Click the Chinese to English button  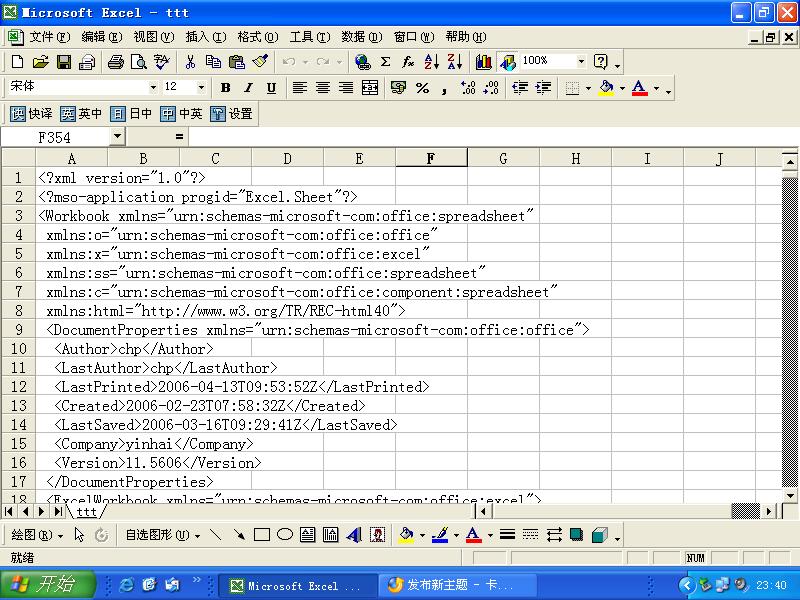[x=182, y=114]
